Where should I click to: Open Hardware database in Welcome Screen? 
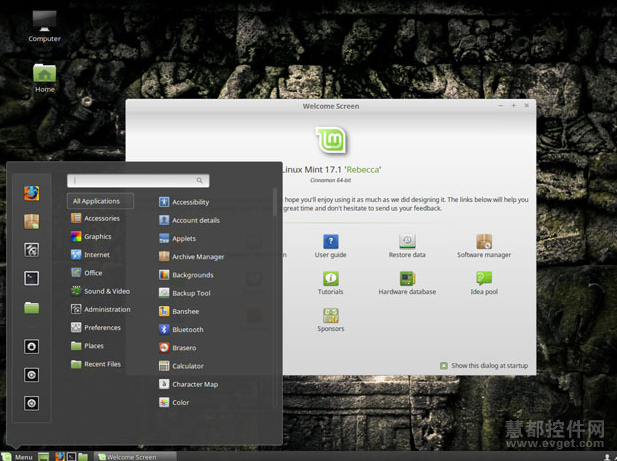(x=407, y=283)
